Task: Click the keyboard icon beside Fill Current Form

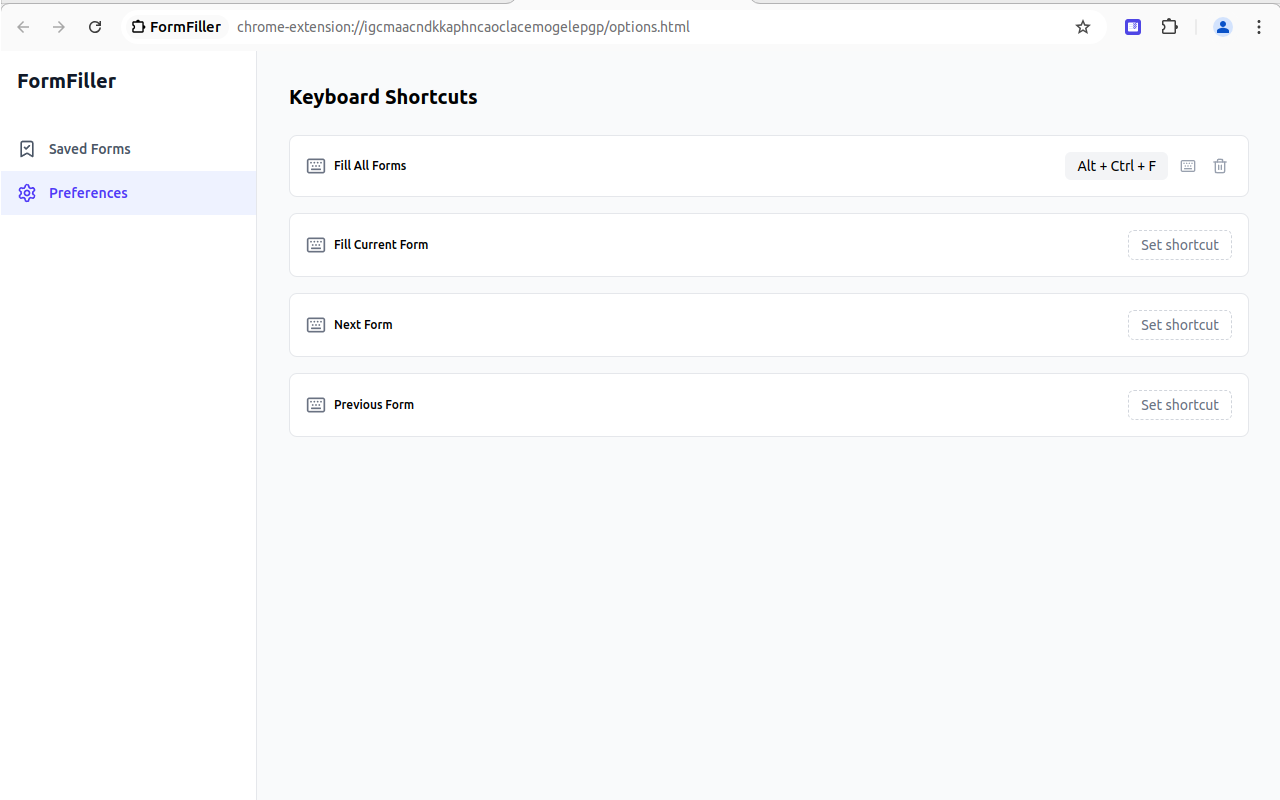Action: 316,245
